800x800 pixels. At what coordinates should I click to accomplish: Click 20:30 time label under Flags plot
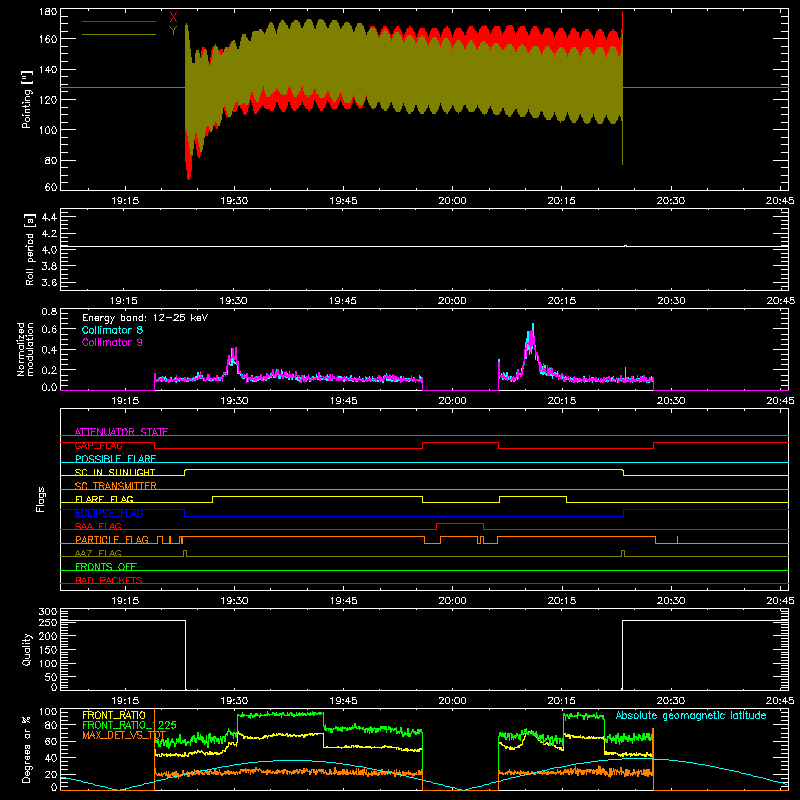coord(671,601)
